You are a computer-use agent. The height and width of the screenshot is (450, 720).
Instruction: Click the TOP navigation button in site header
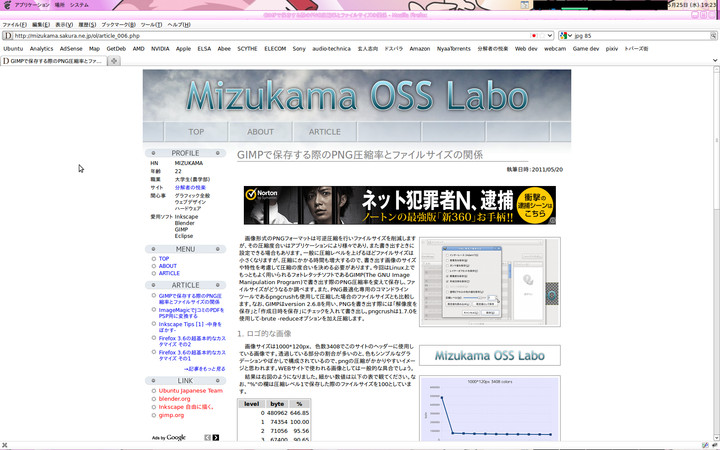click(x=196, y=132)
